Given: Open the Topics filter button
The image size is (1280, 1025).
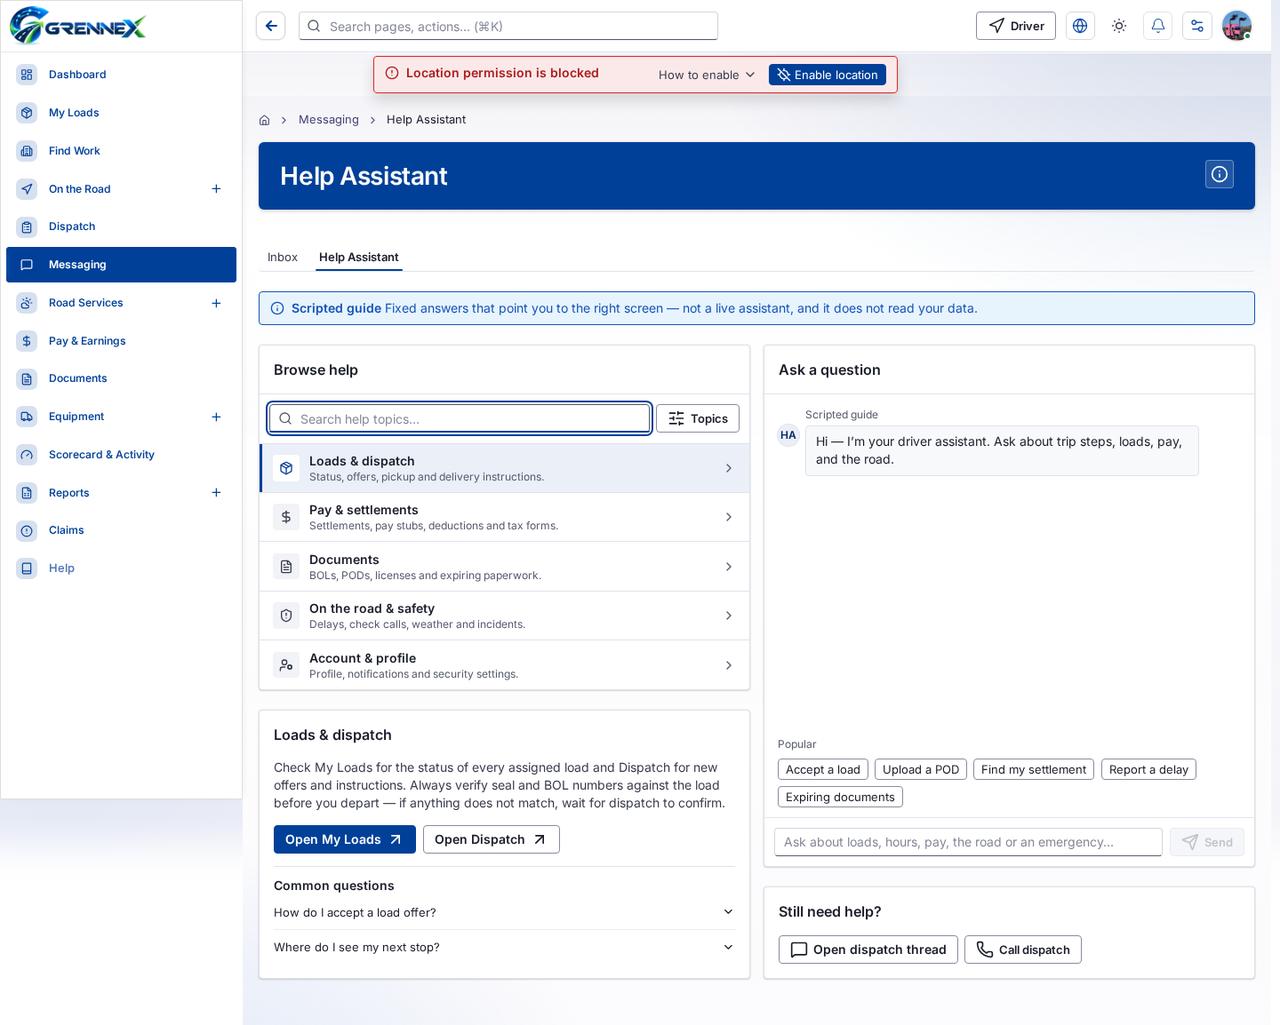Looking at the screenshot, I should [x=698, y=419].
